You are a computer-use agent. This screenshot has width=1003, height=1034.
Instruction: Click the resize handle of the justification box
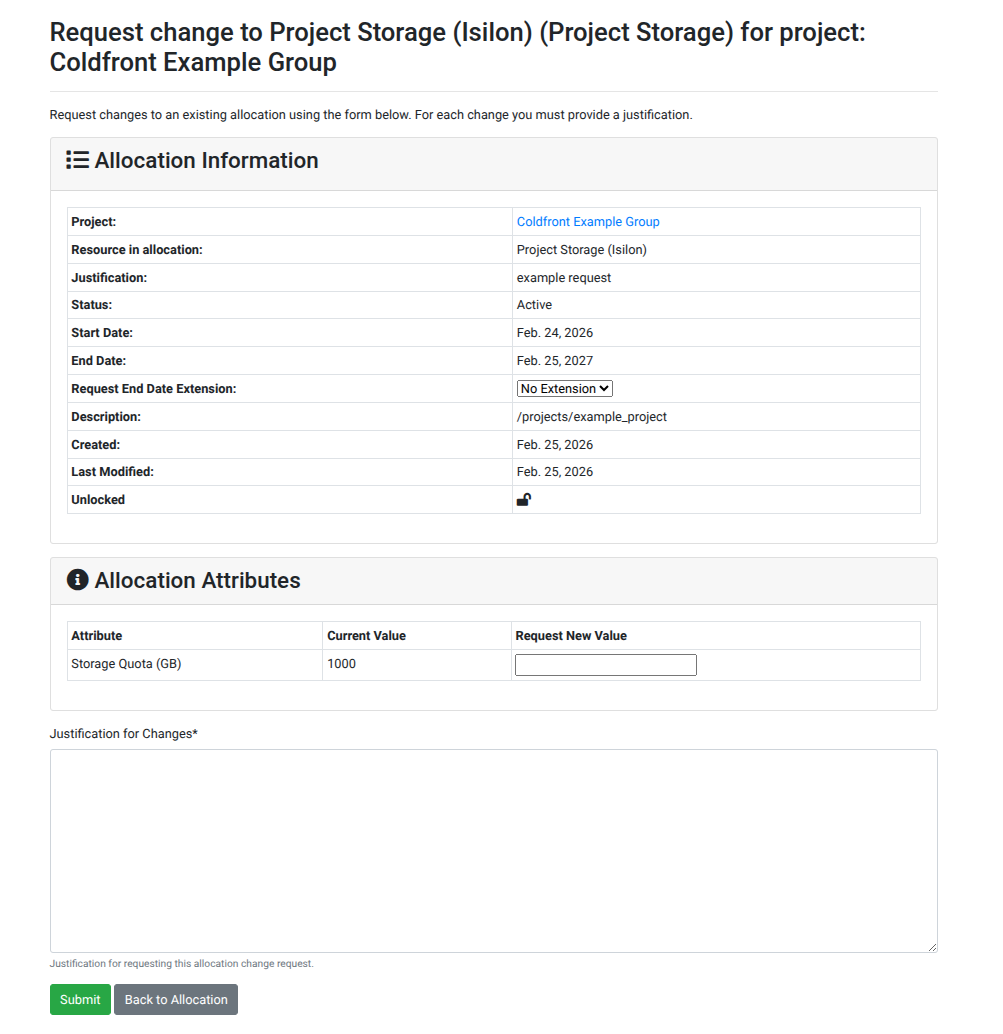point(932,945)
